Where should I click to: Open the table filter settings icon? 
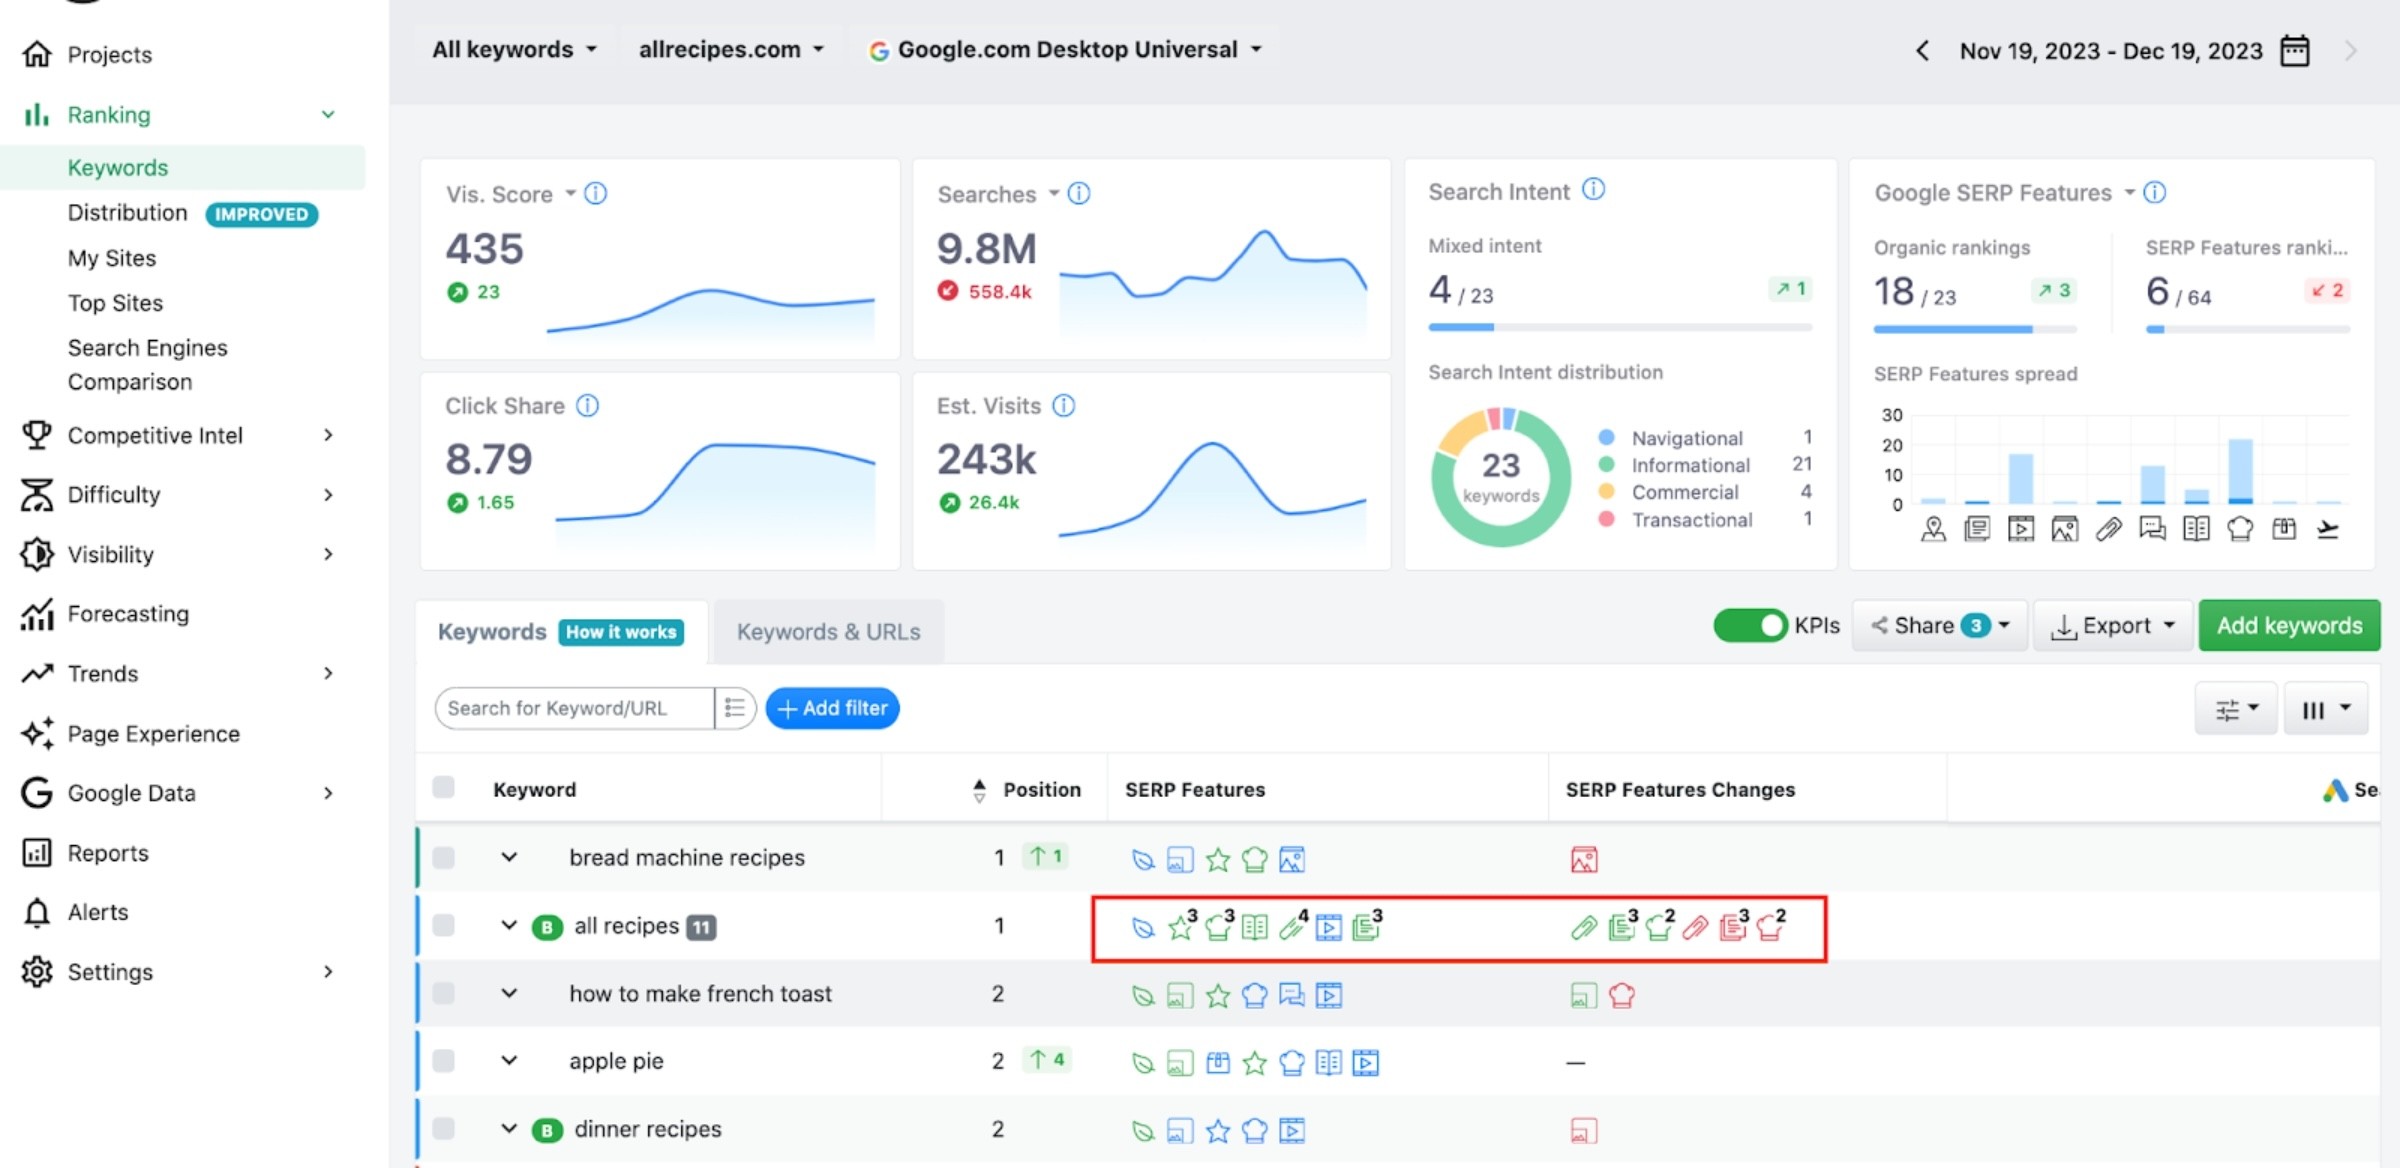(x=2236, y=710)
